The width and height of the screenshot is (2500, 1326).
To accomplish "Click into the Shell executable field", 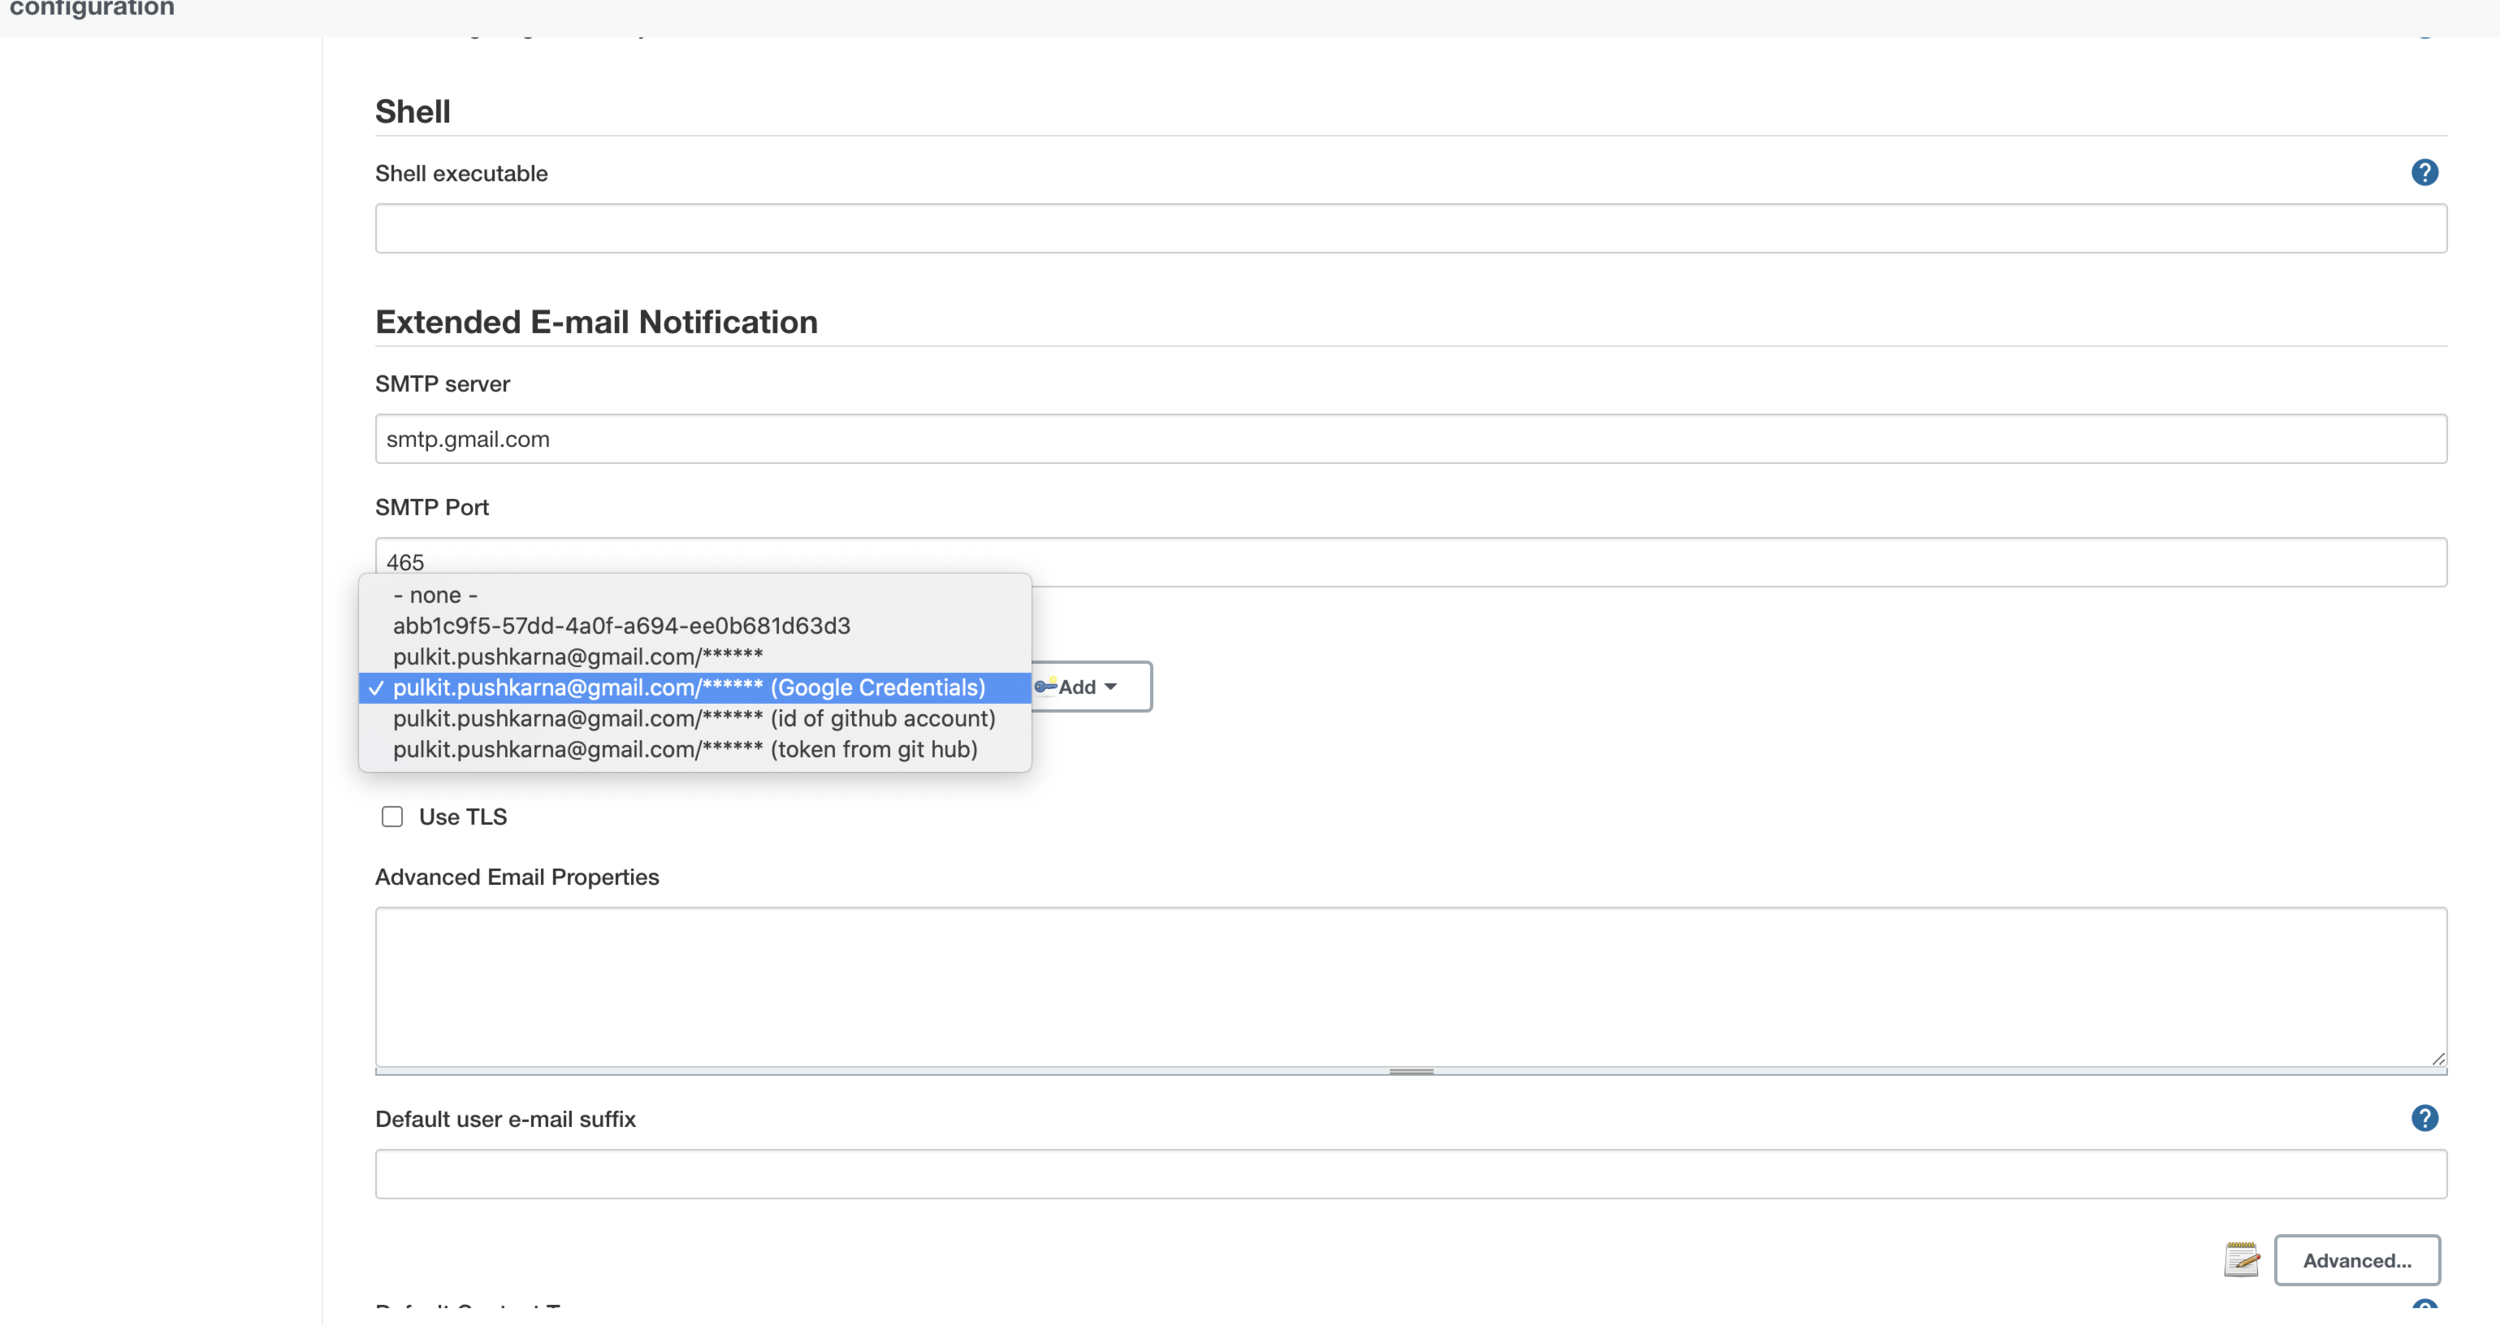I will (1410, 229).
